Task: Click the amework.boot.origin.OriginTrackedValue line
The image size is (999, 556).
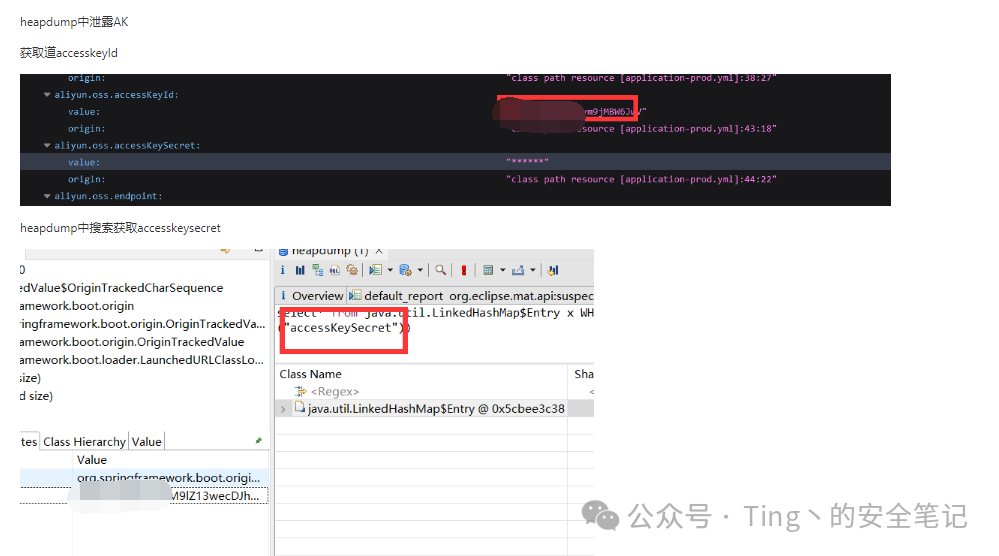Action: 132,342
